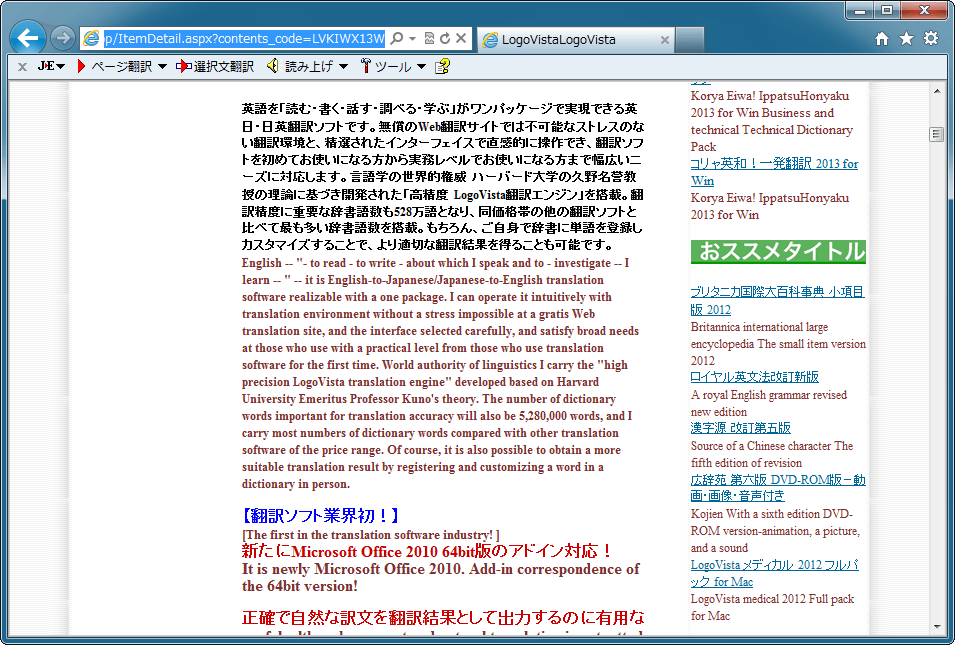Image resolution: width=955 pixels, height=645 pixels.
Task: Click the おススメタイトル green banner
Action: click(778, 252)
